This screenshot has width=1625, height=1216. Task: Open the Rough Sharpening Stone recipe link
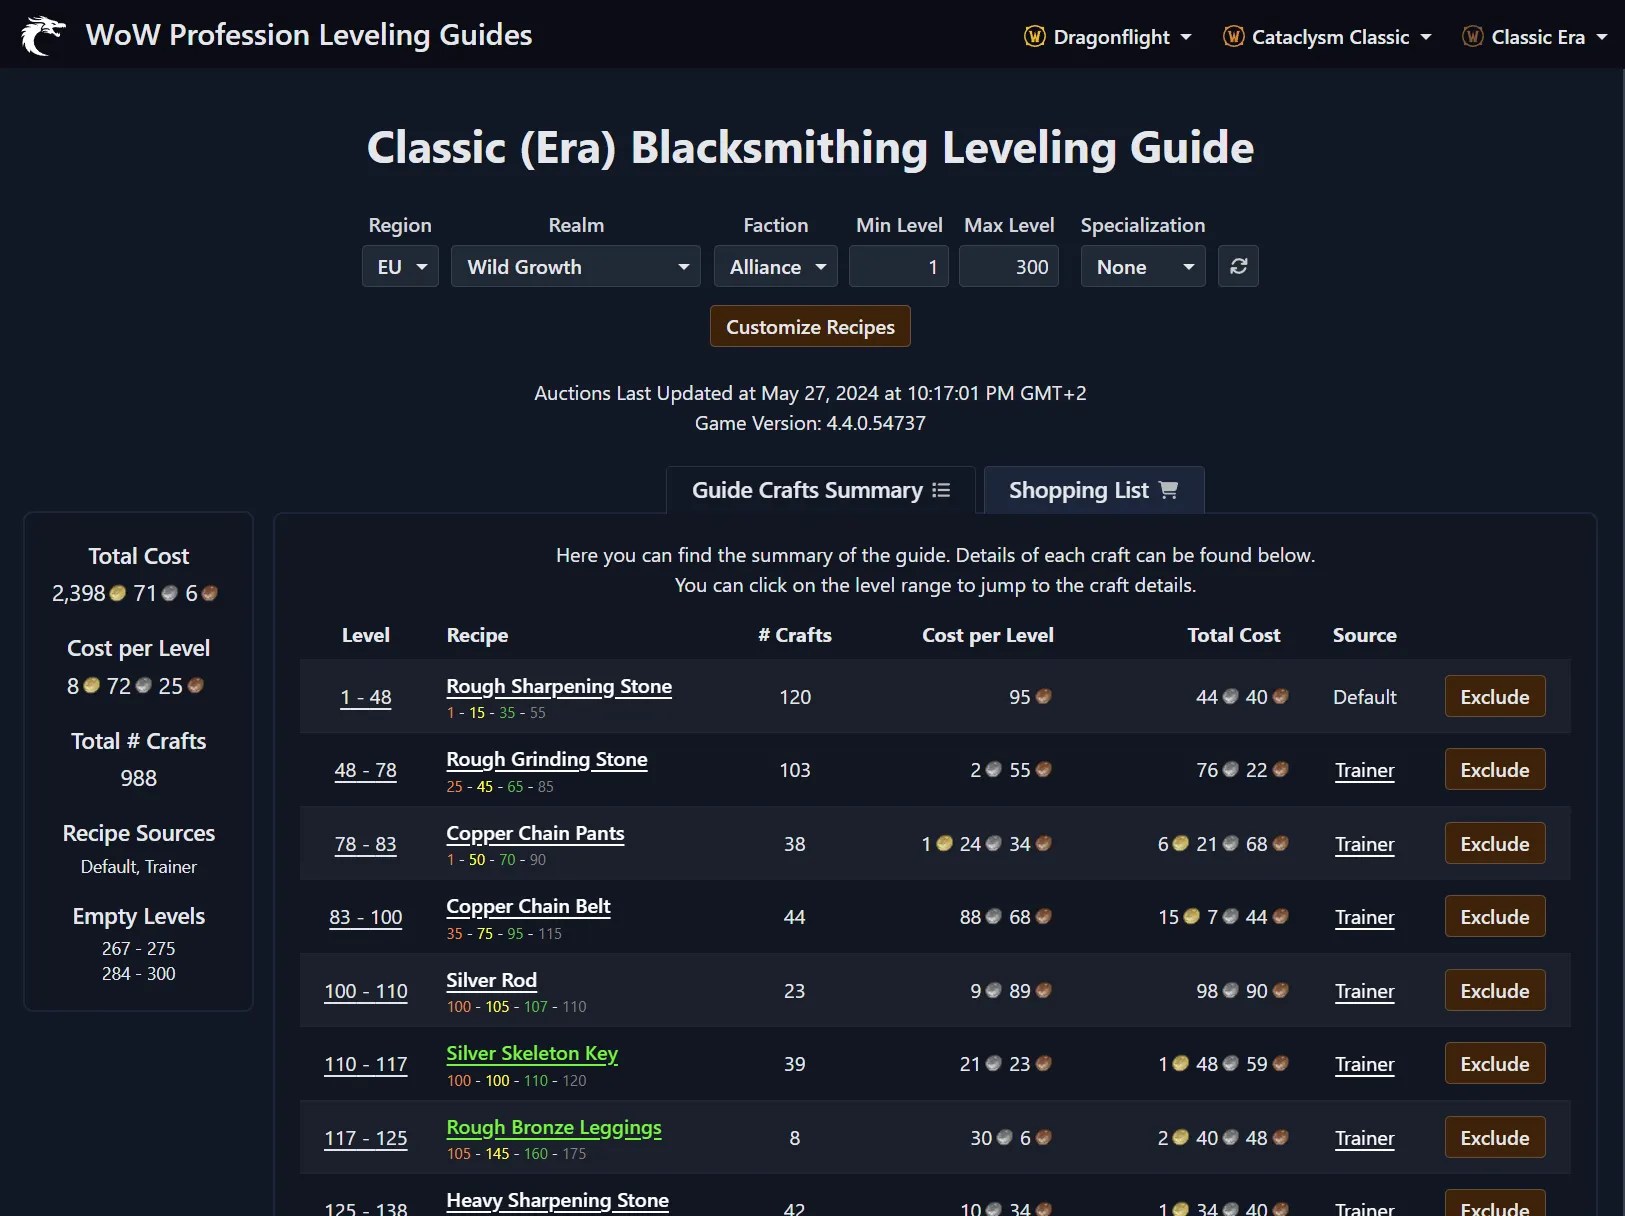[558, 686]
